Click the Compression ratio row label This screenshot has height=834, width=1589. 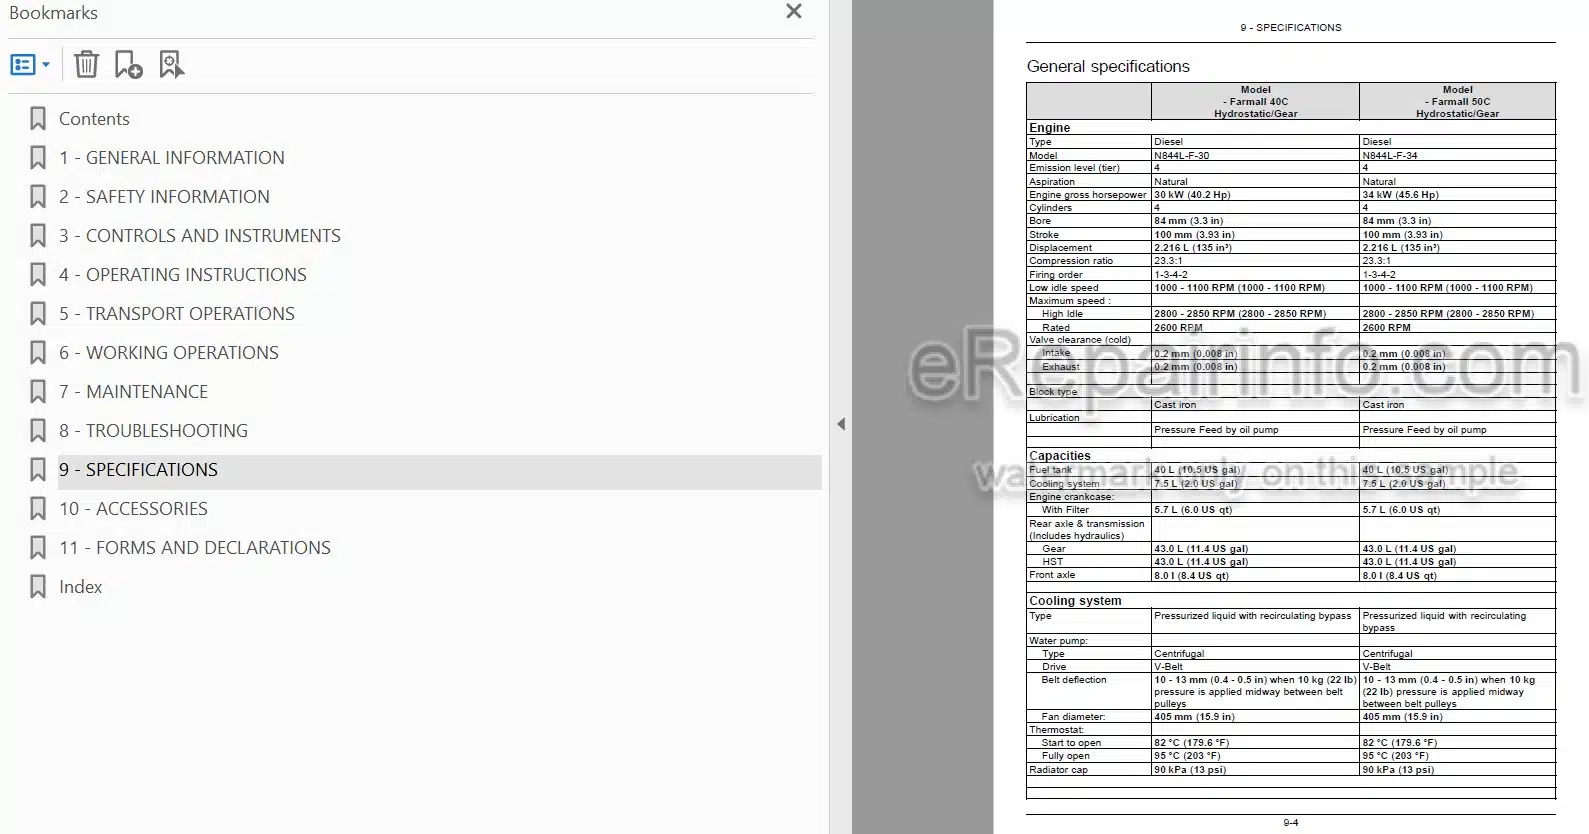tap(1070, 261)
